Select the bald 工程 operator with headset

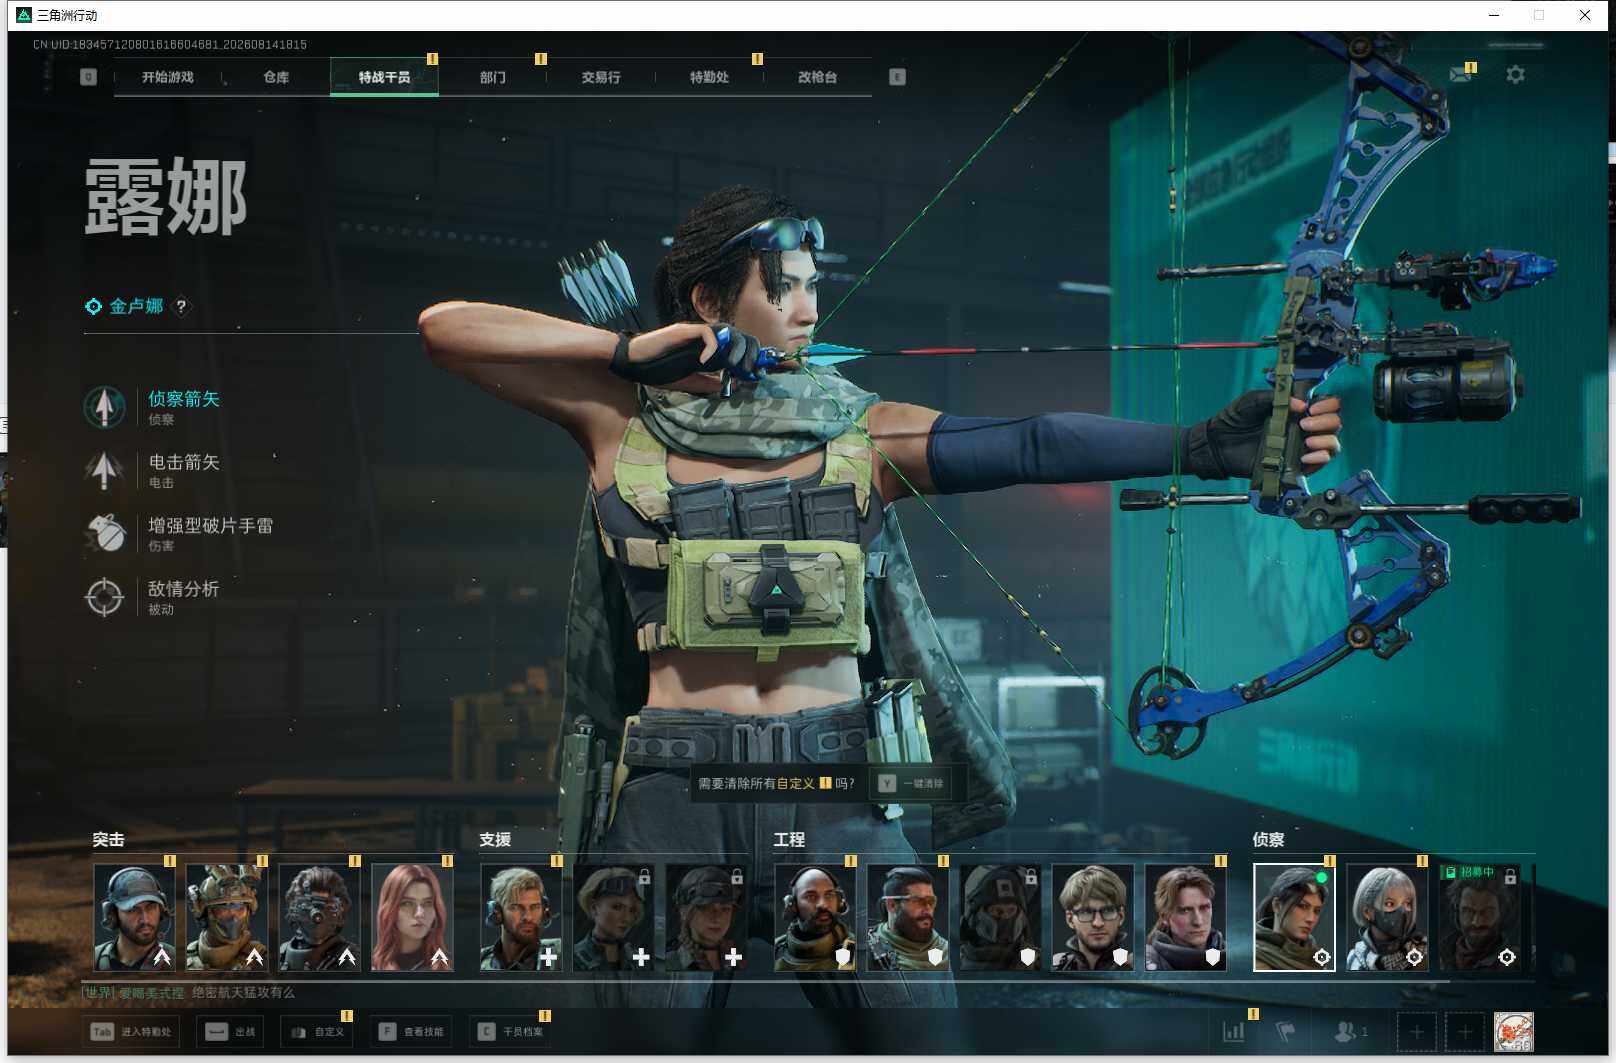[815, 918]
